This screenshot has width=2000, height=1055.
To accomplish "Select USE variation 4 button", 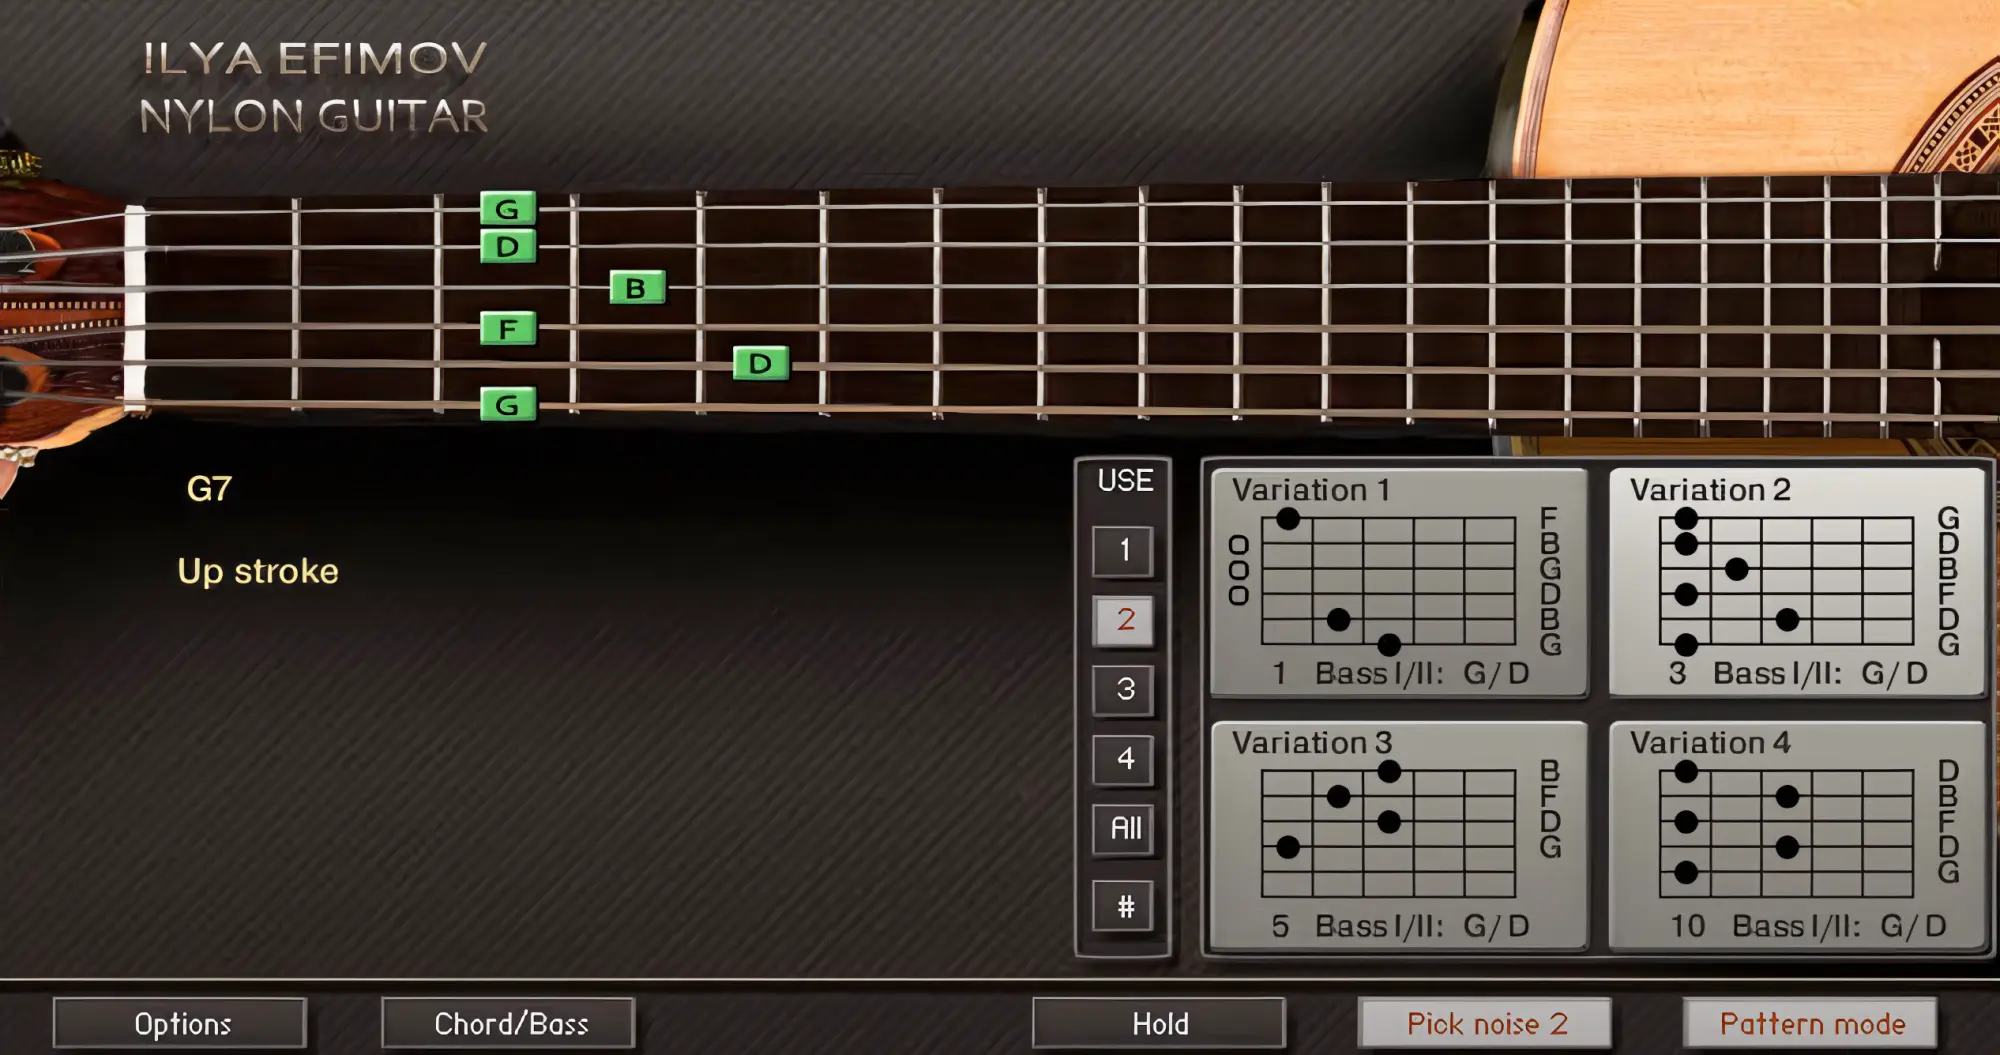I will coord(1124,759).
